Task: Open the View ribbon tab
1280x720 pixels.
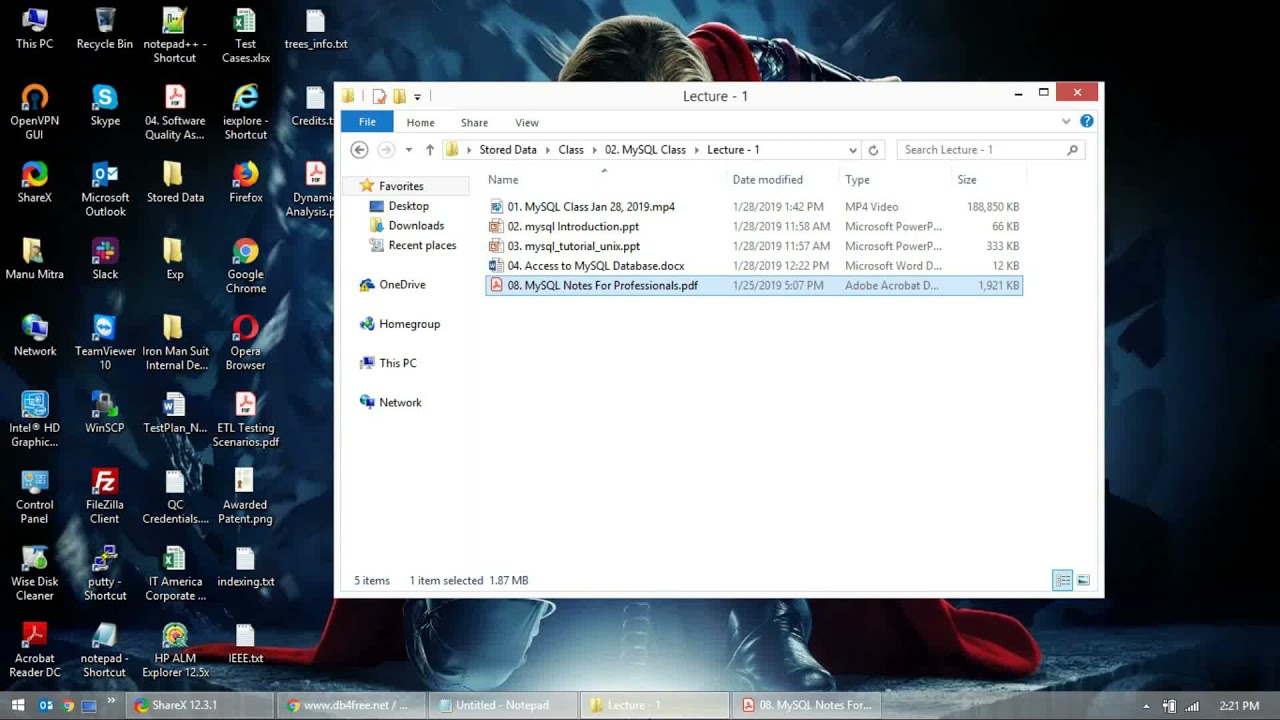Action: (527, 122)
